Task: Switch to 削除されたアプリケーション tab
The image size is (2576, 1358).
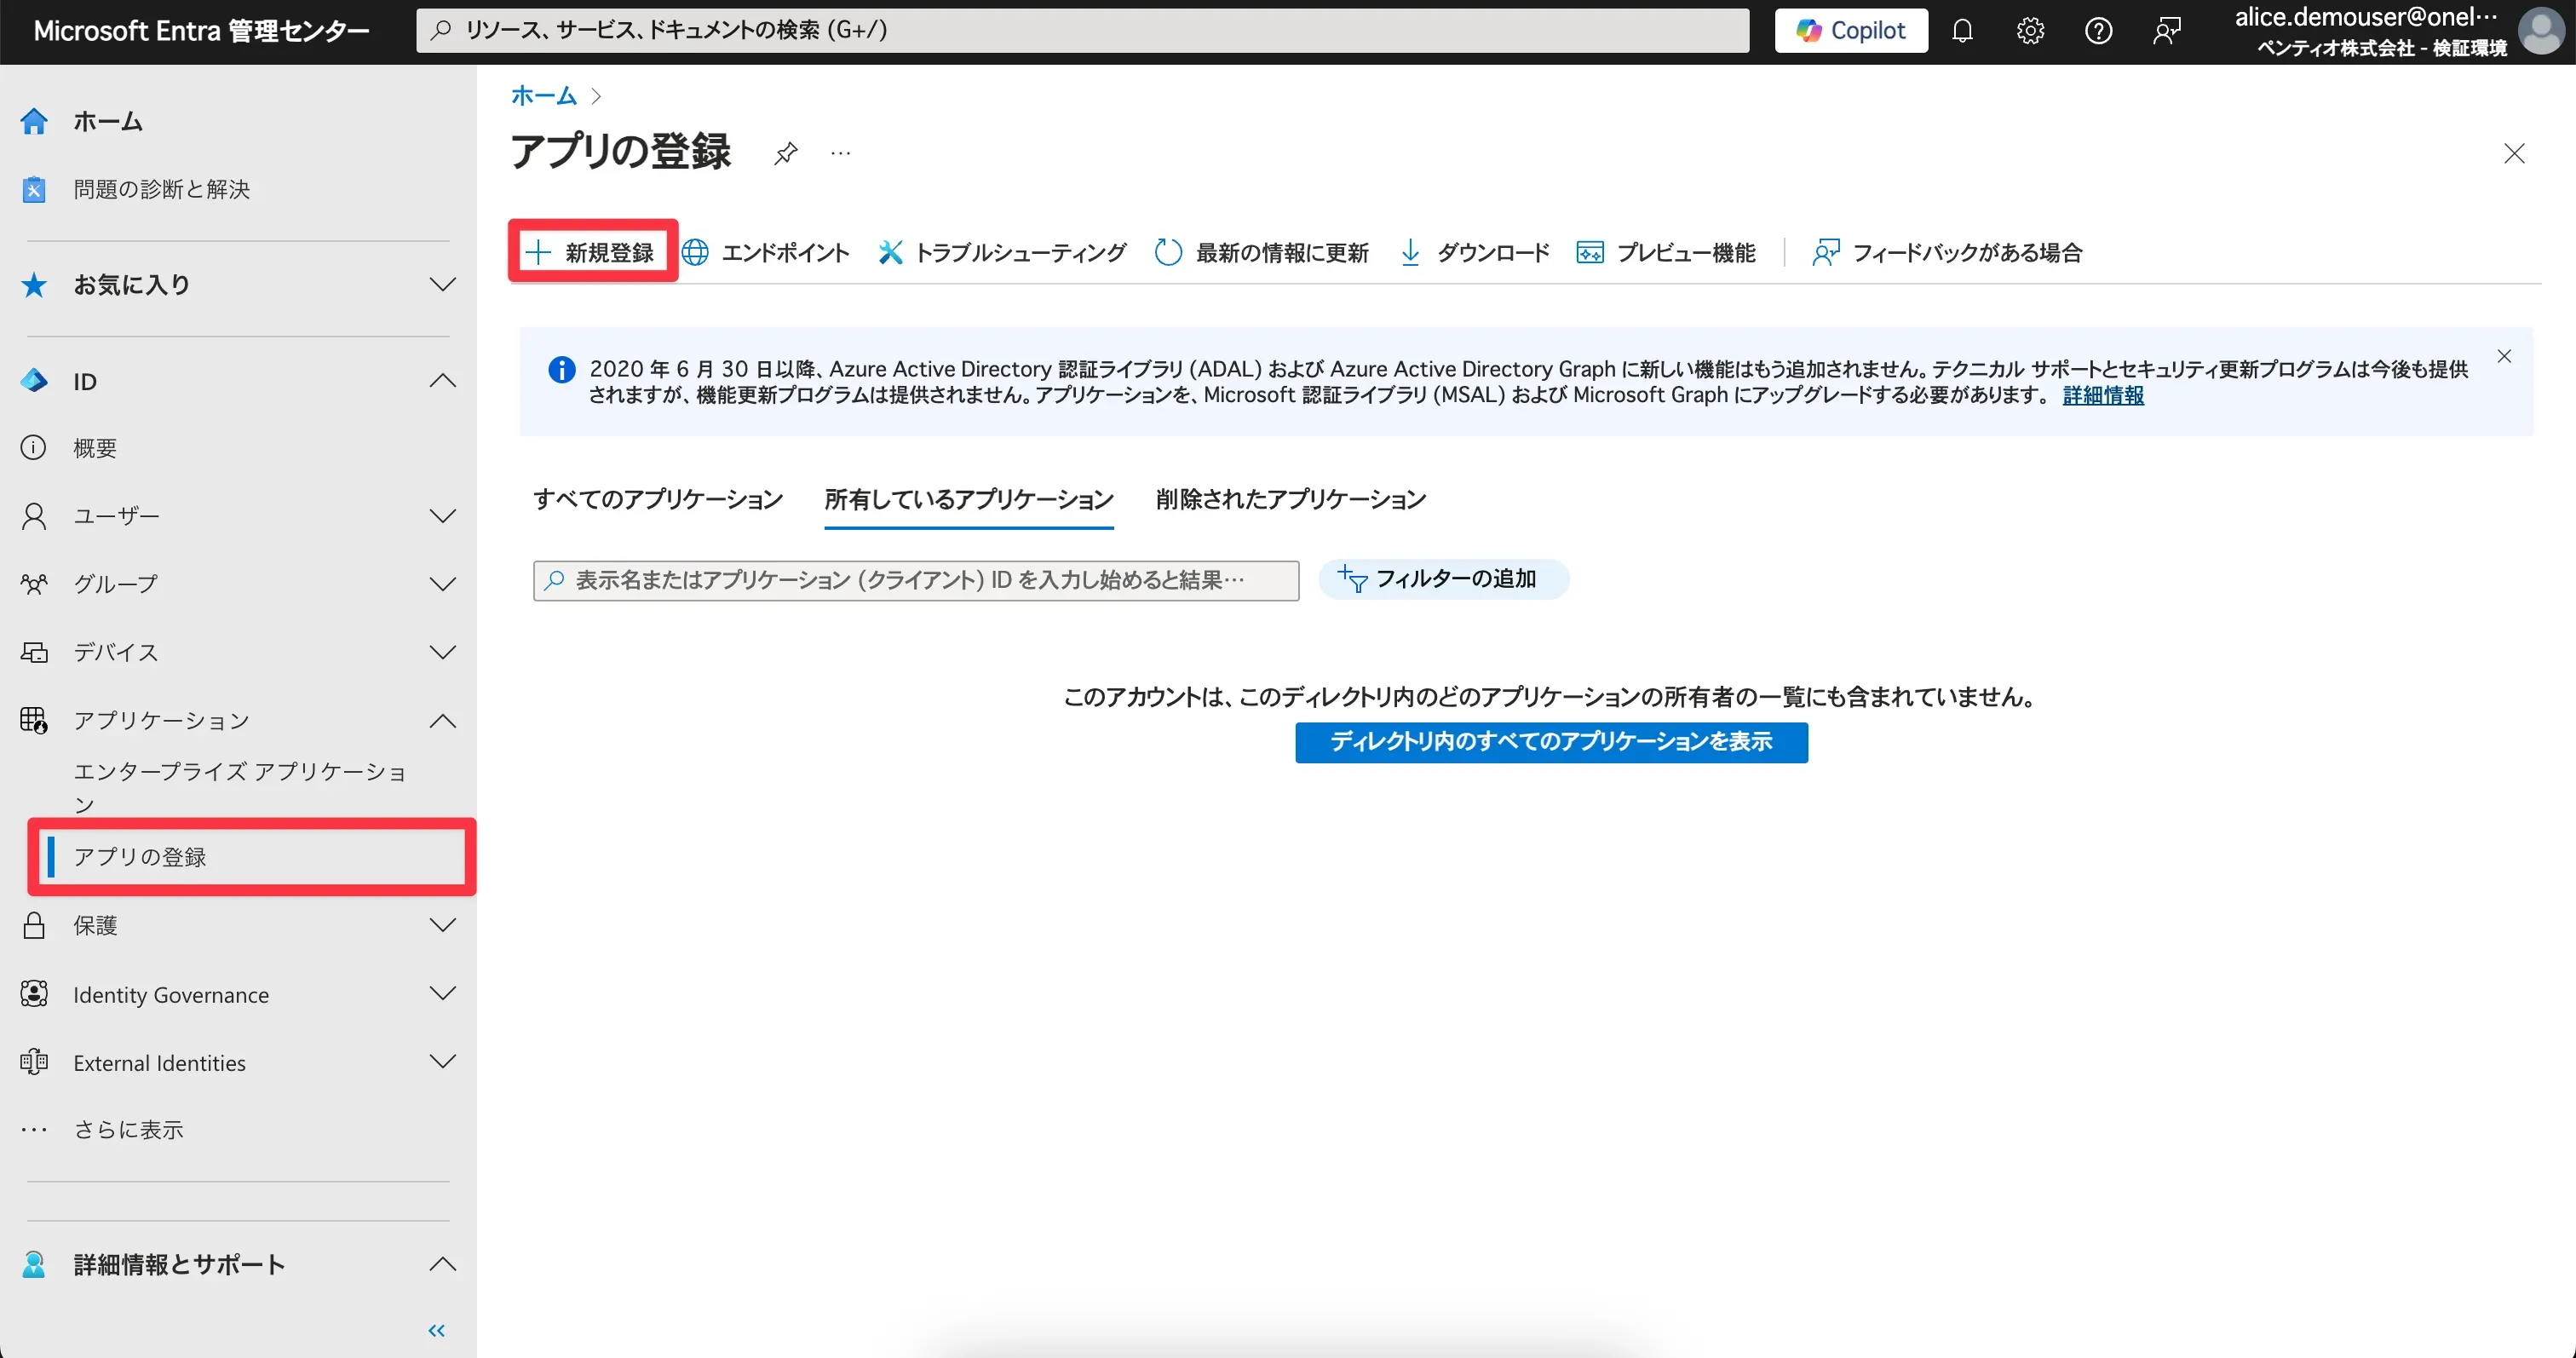Action: tap(1290, 499)
